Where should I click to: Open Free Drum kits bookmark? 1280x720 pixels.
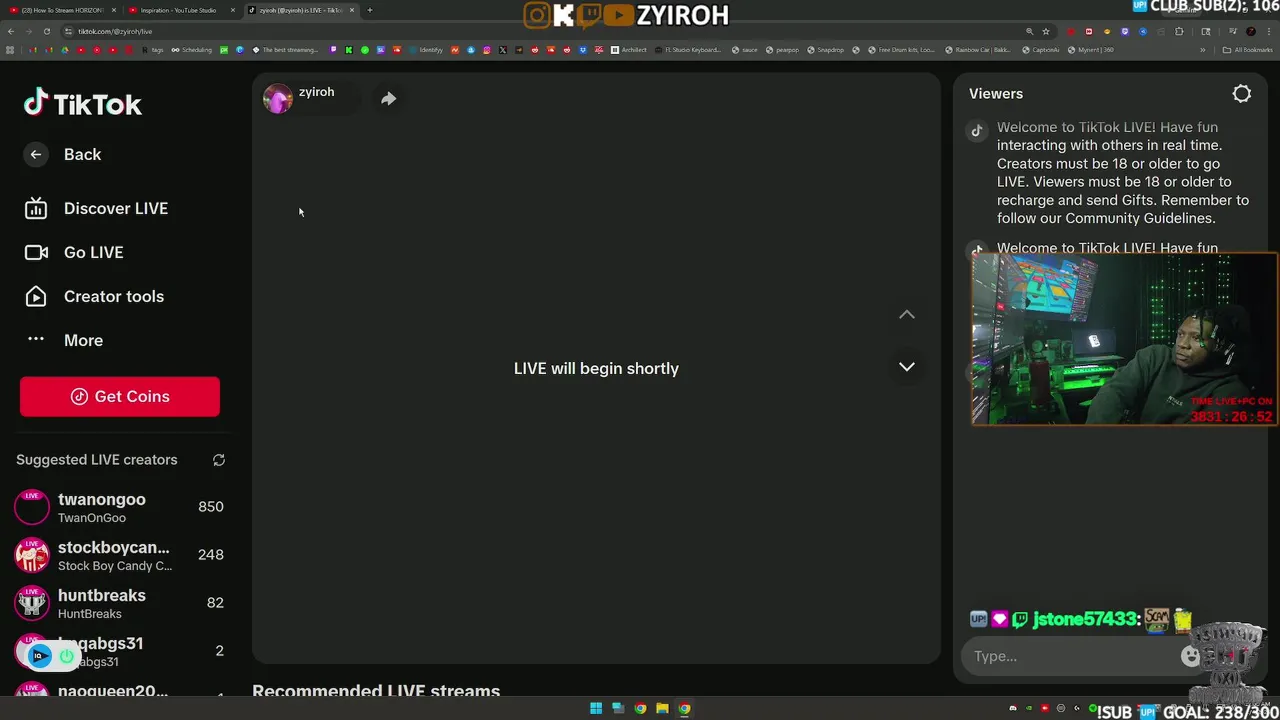tap(901, 50)
